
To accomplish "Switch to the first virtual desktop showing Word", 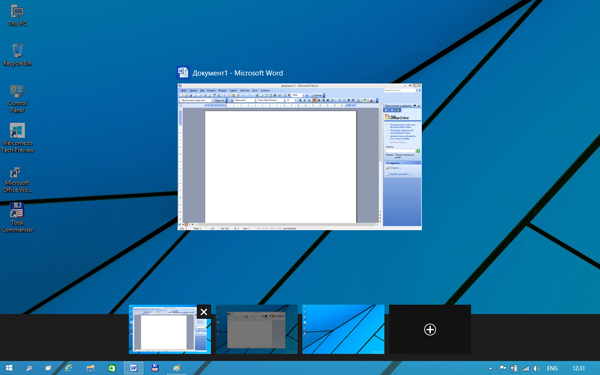I will click(170, 329).
